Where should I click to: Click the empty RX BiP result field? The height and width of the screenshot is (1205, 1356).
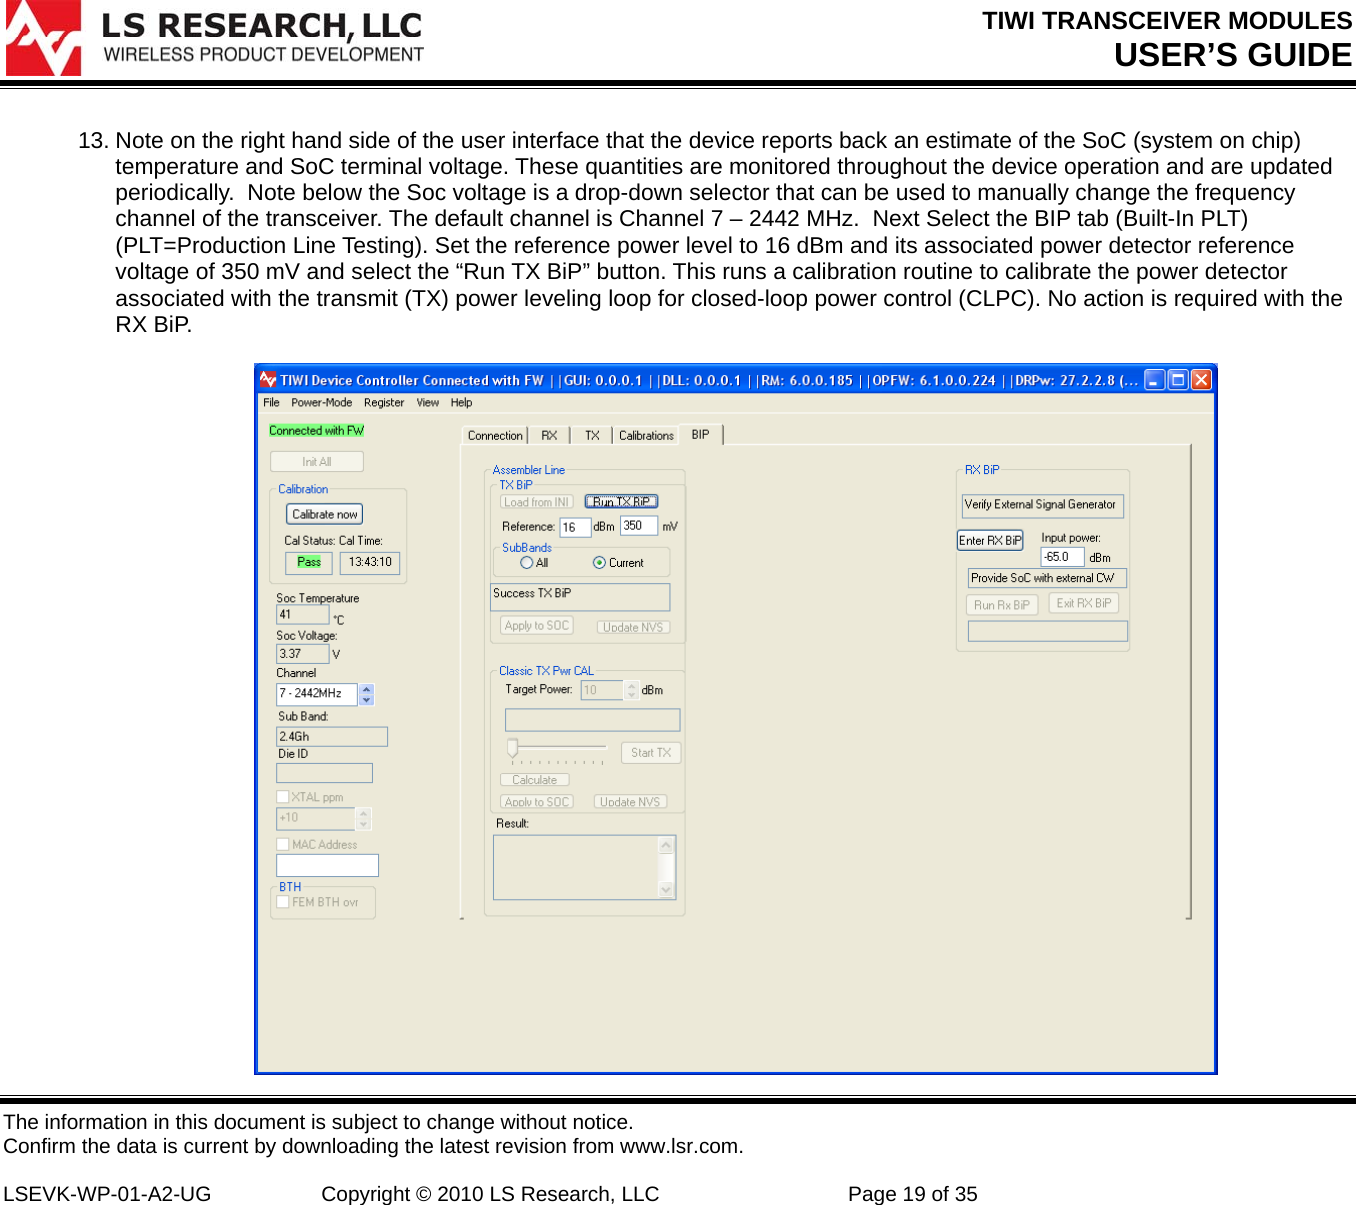(x=1047, y=631)
